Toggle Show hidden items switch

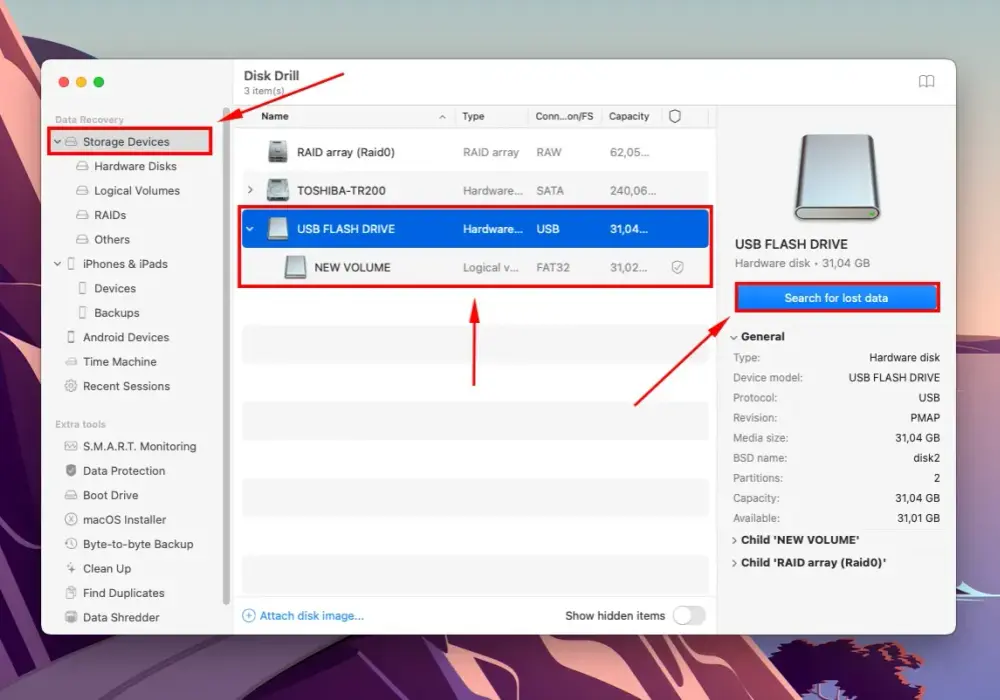[689, 615]
